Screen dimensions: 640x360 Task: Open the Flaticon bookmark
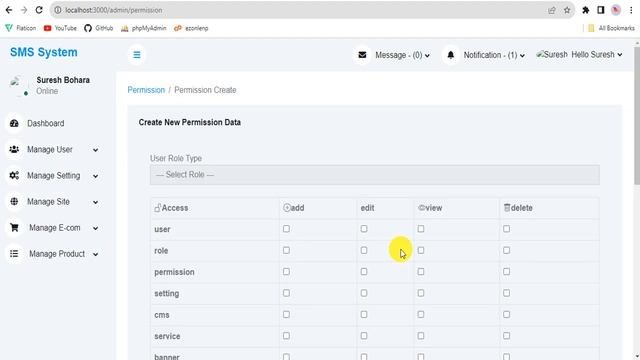(x=20, y=28)
